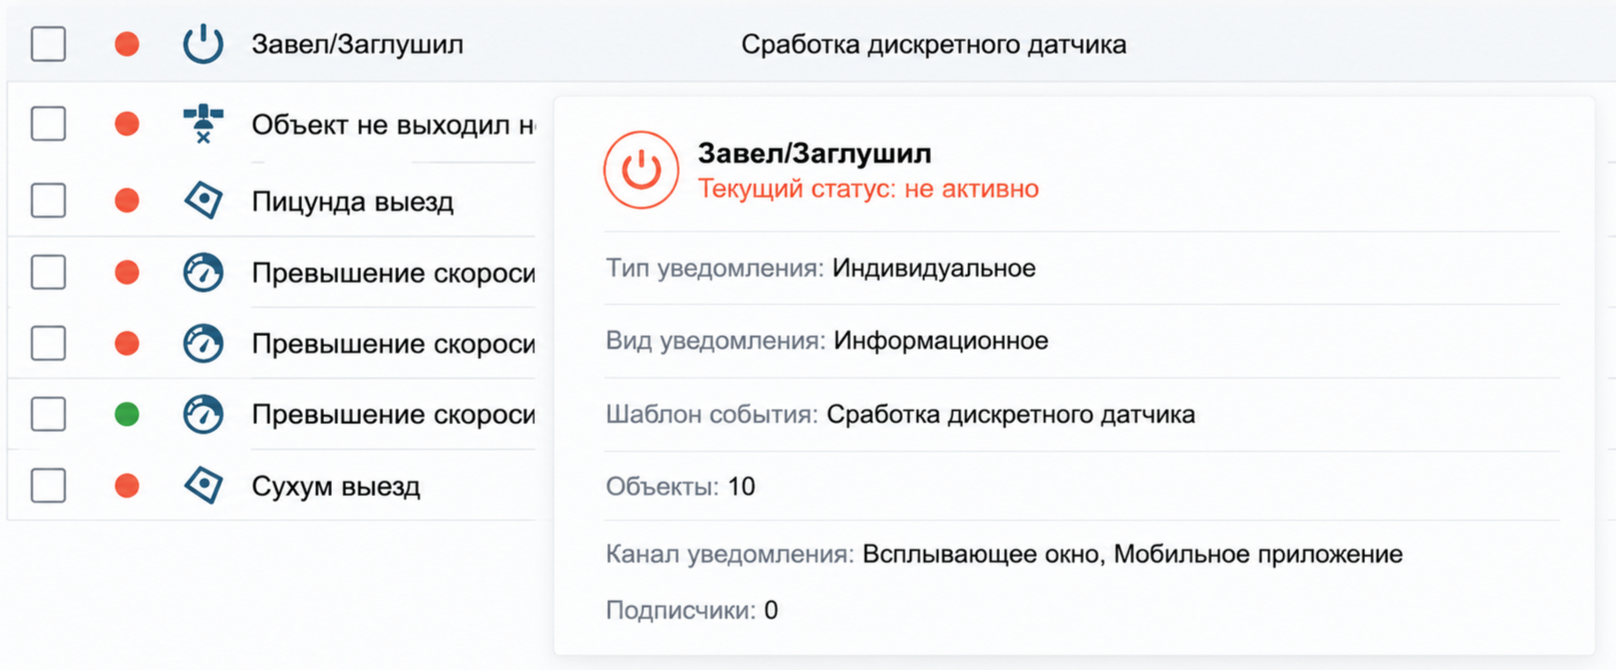
Task: Click the red status dot of the Завел/Заглушил row
Action: (x=127, y=44)
